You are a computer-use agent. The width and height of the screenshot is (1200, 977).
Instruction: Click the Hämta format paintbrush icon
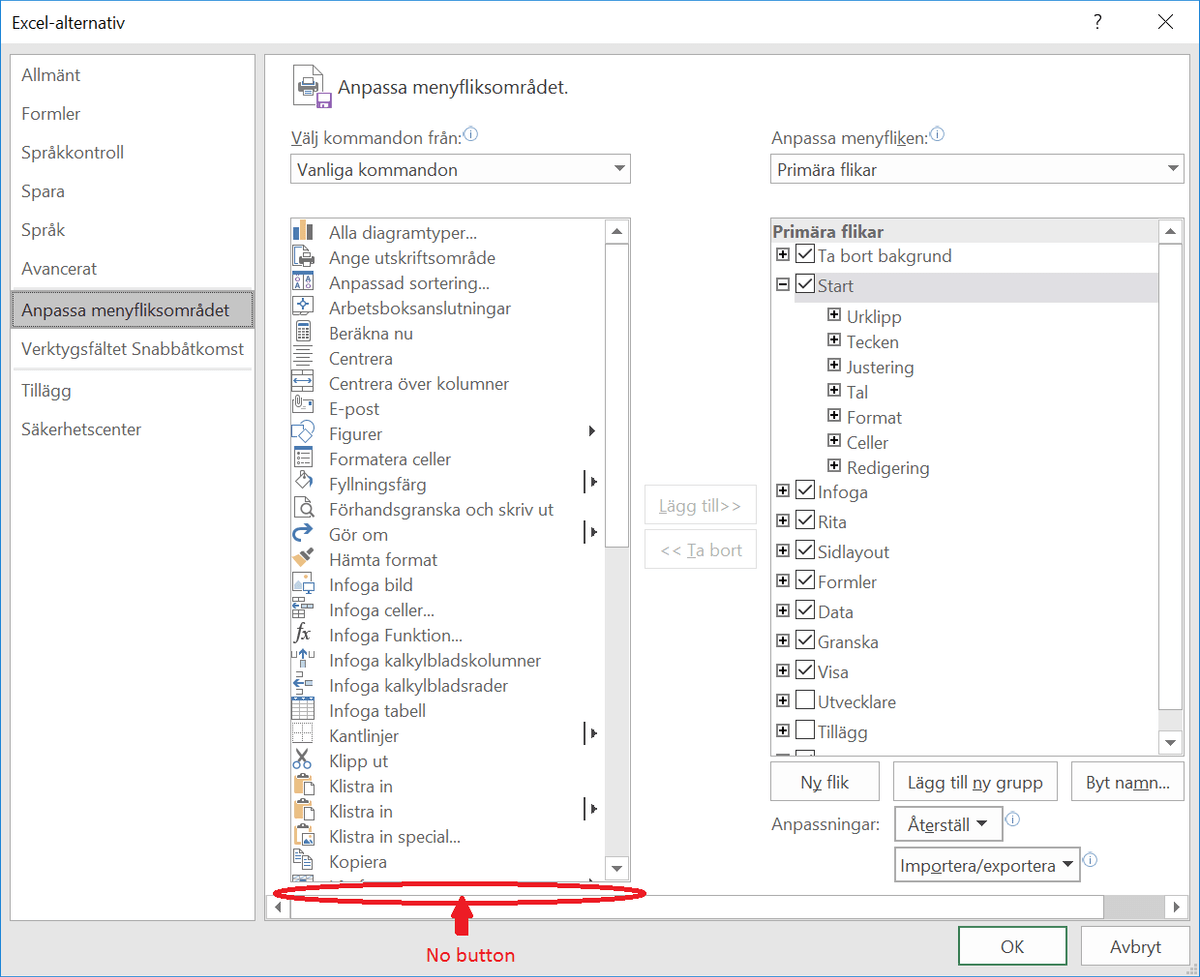pos(303,559)
